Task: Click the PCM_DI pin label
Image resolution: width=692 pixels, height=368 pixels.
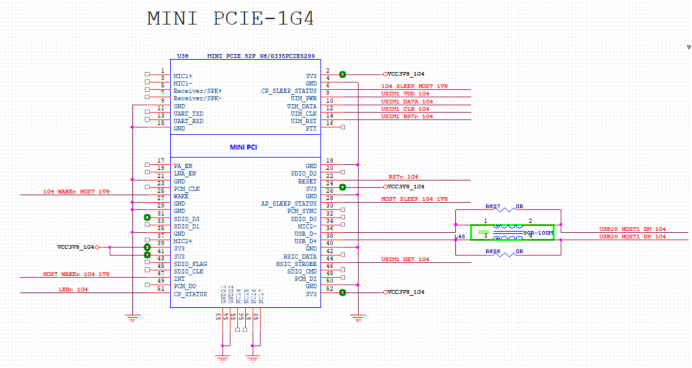Action: click(305, 279)
